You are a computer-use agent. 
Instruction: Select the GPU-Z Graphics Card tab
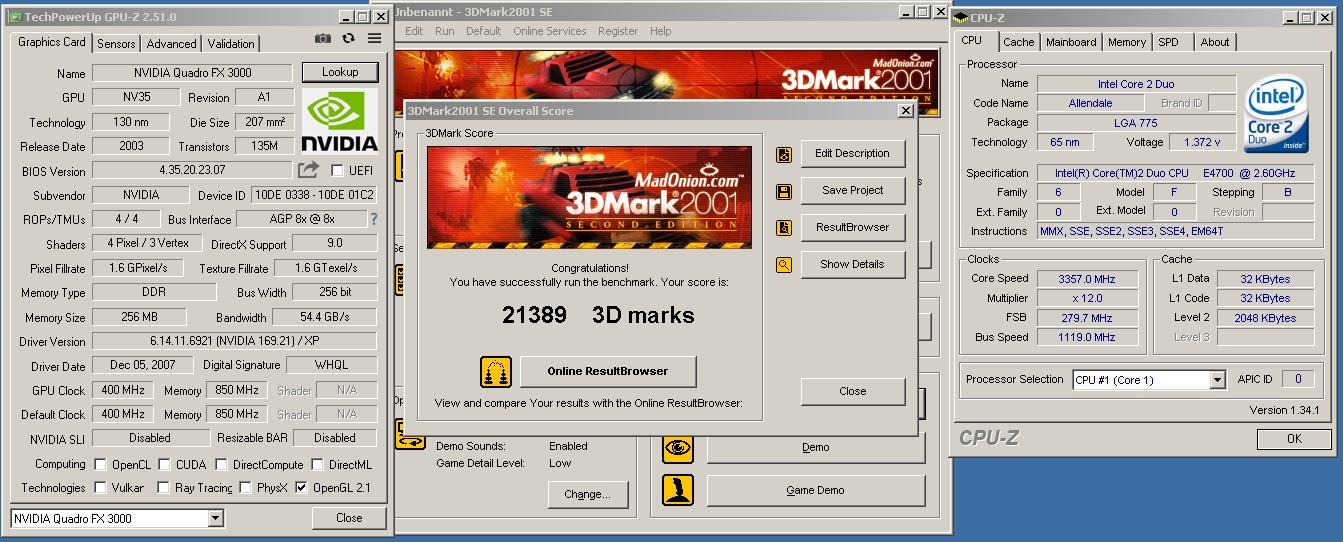pos(52,42)
